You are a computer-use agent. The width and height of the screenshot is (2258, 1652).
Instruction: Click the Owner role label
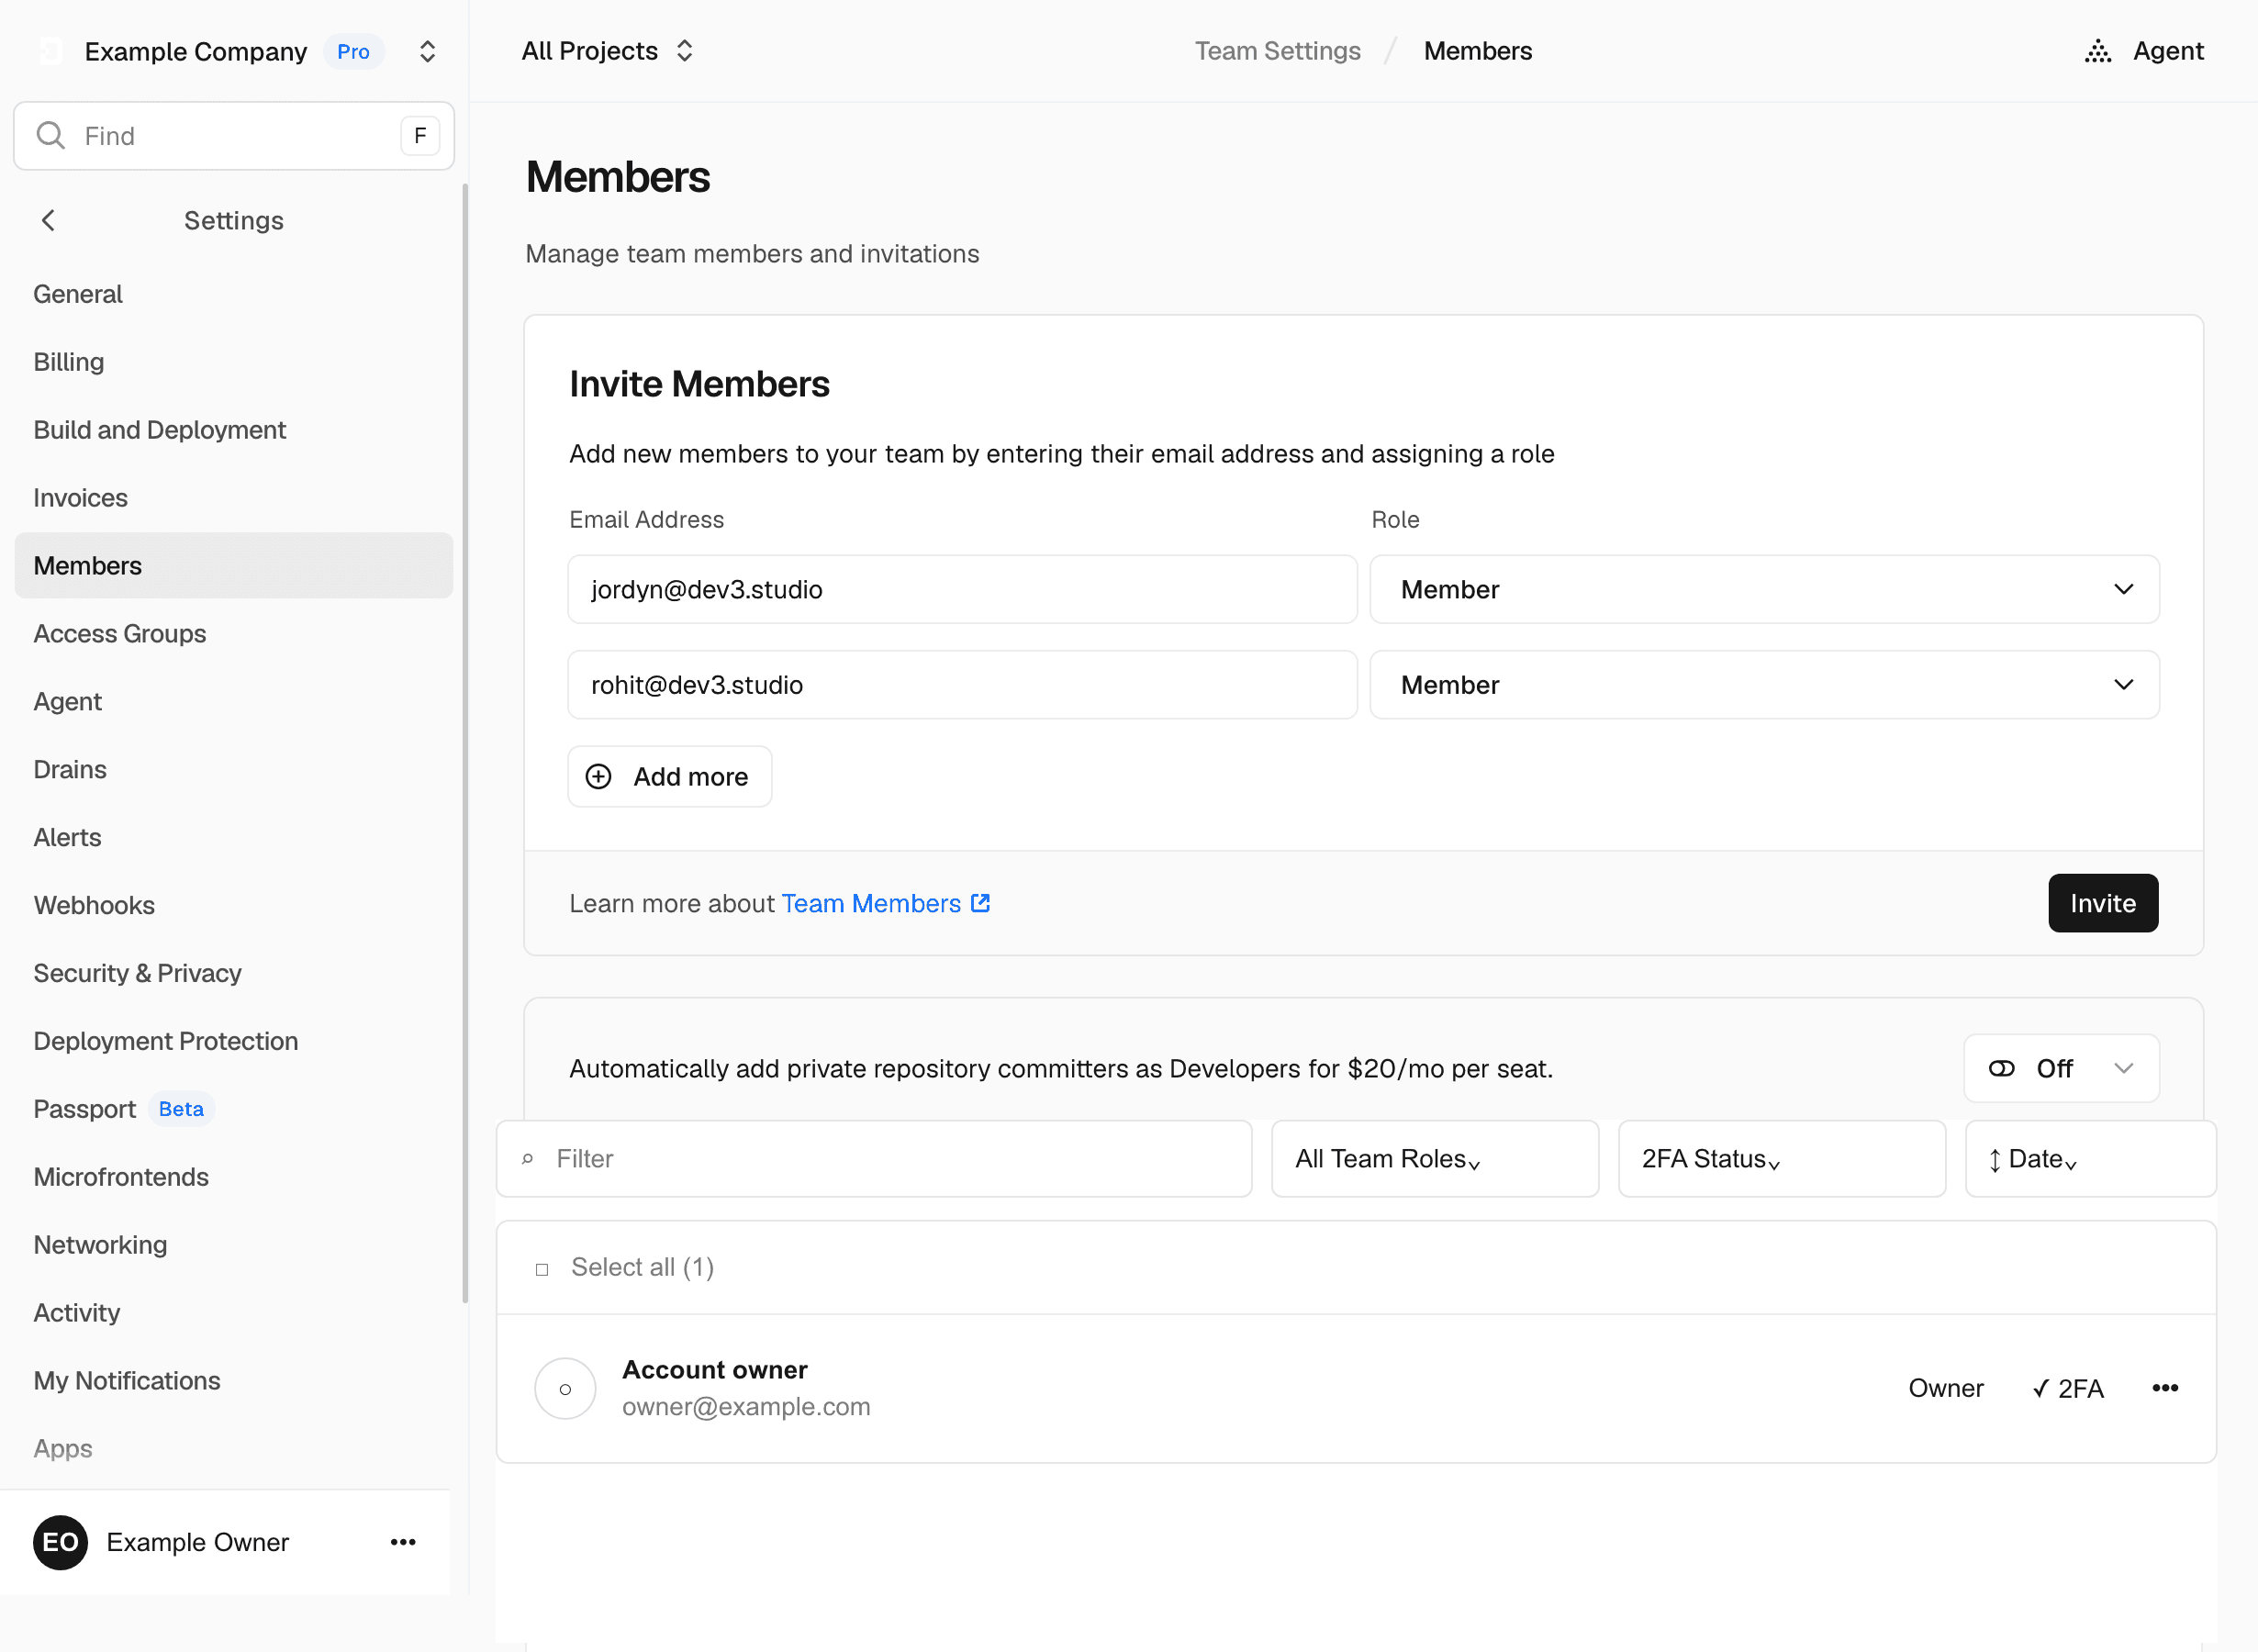pyautogui.click(x=1946, y=1388)
